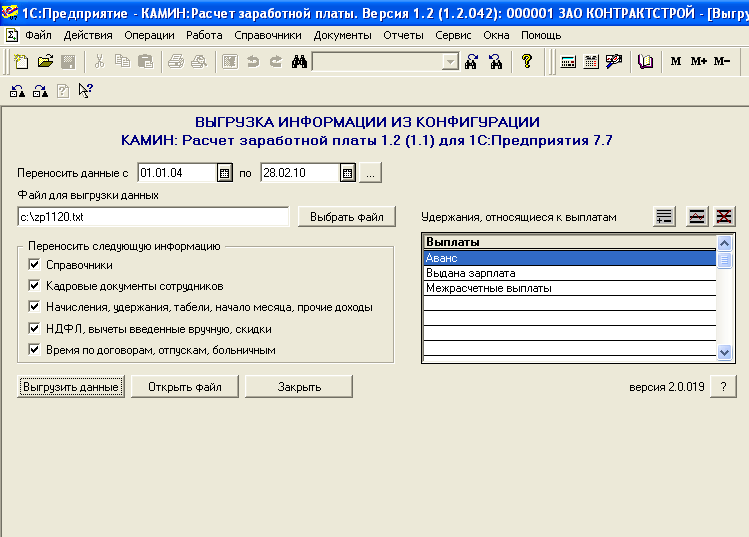This screenshot has height=537, width=749.
Task: Open the Отчеты menu
Action: click(x=404, y=35)
